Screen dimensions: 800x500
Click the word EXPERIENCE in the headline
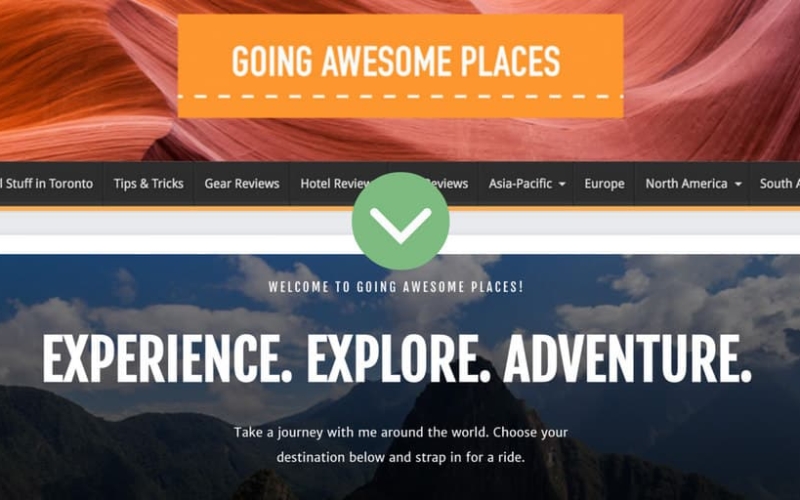167,359
